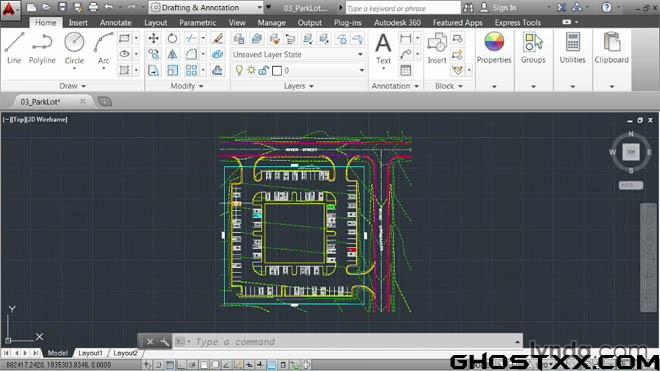Screen dimensions: 660x371
Task: Toggle layer 0 on/off light bulb
Action: [x=239, y=70]
